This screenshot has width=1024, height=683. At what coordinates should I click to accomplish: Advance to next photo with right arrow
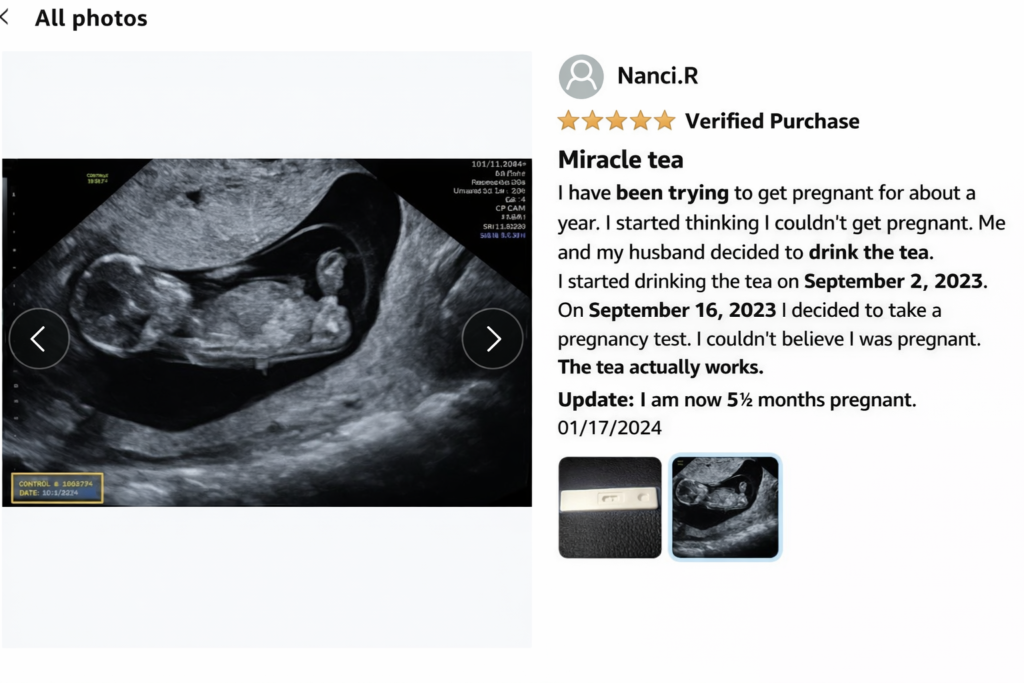492,339
